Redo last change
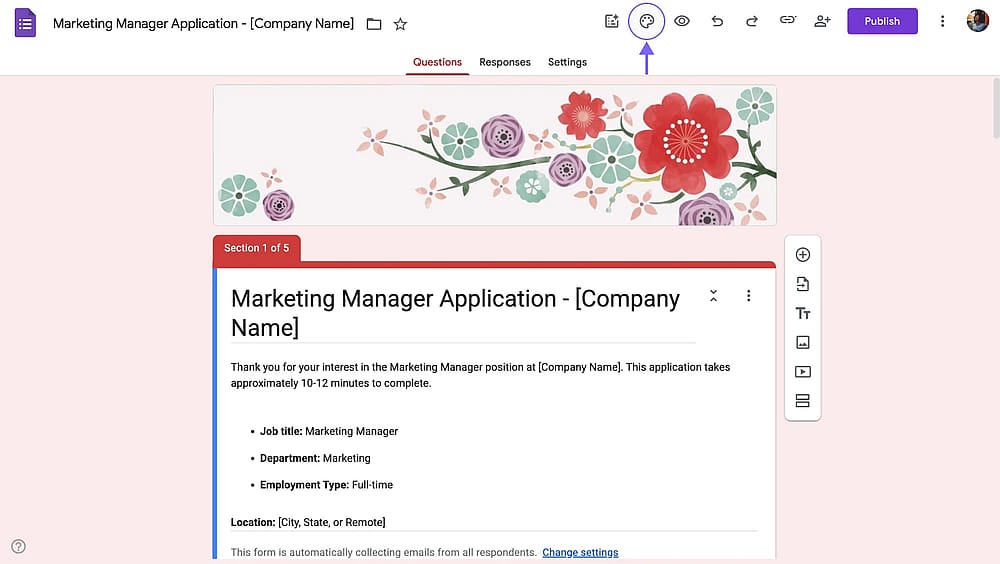 pos(752,21)
